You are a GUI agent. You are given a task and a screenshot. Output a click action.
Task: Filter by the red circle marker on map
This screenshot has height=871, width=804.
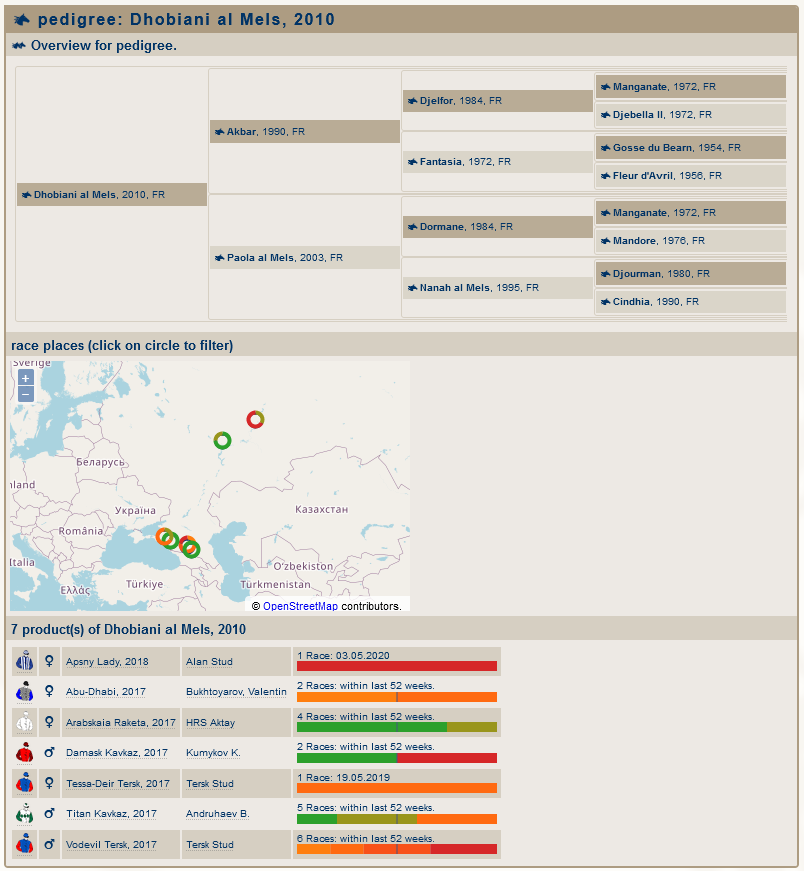[x=256, y=419]
